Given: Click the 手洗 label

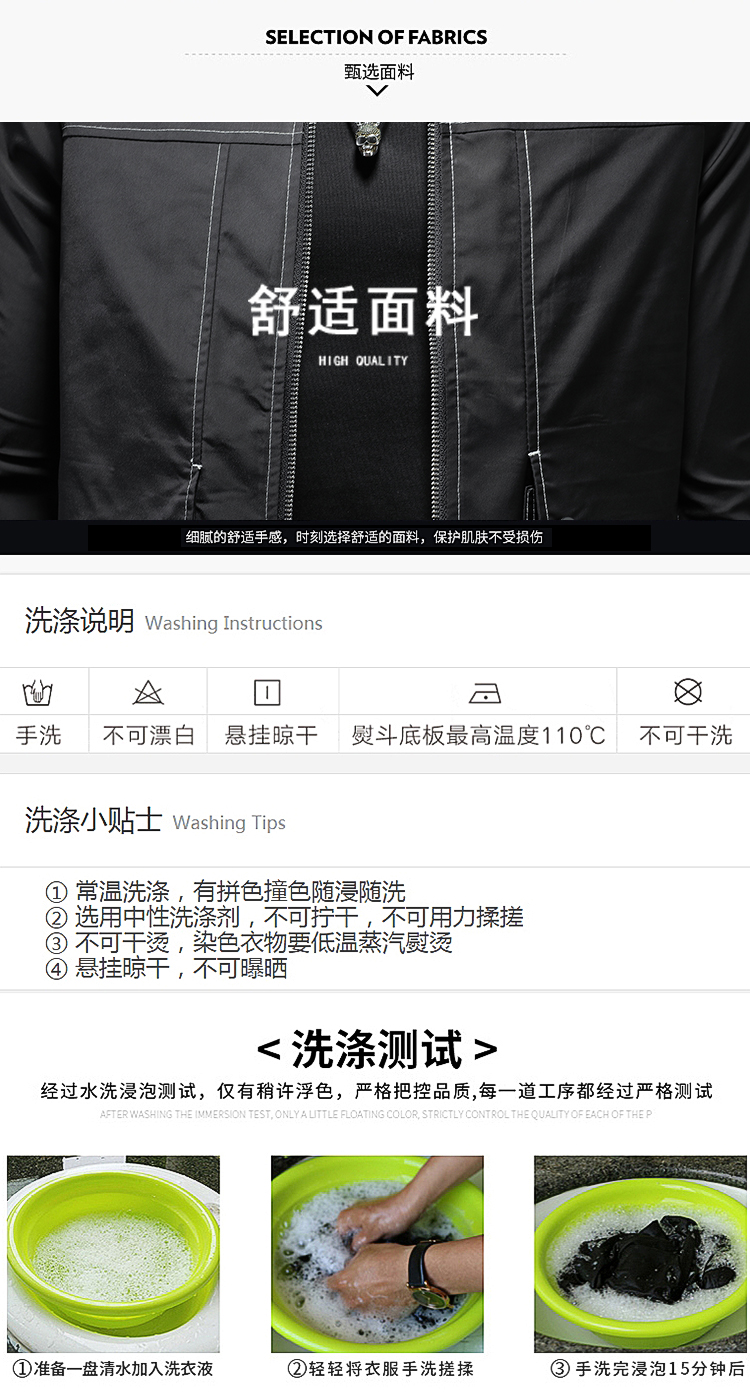Looking at the screenshot, I should (x=38, y=736).
